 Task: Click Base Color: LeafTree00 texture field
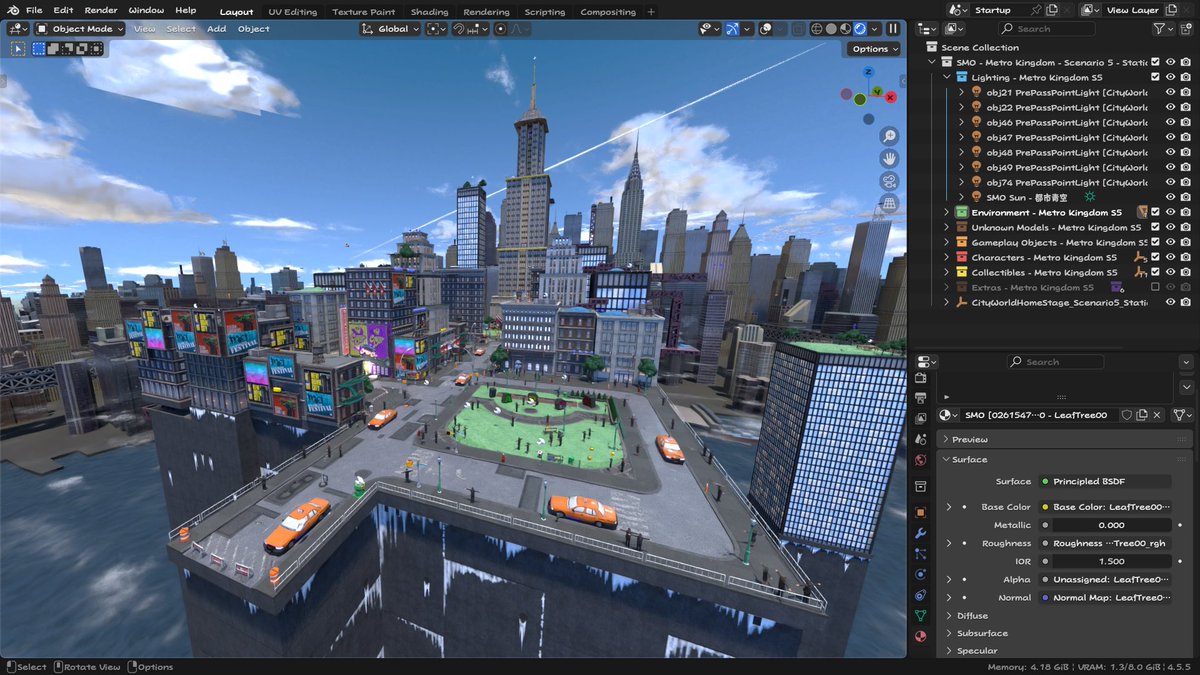(x=1104, y=507)
